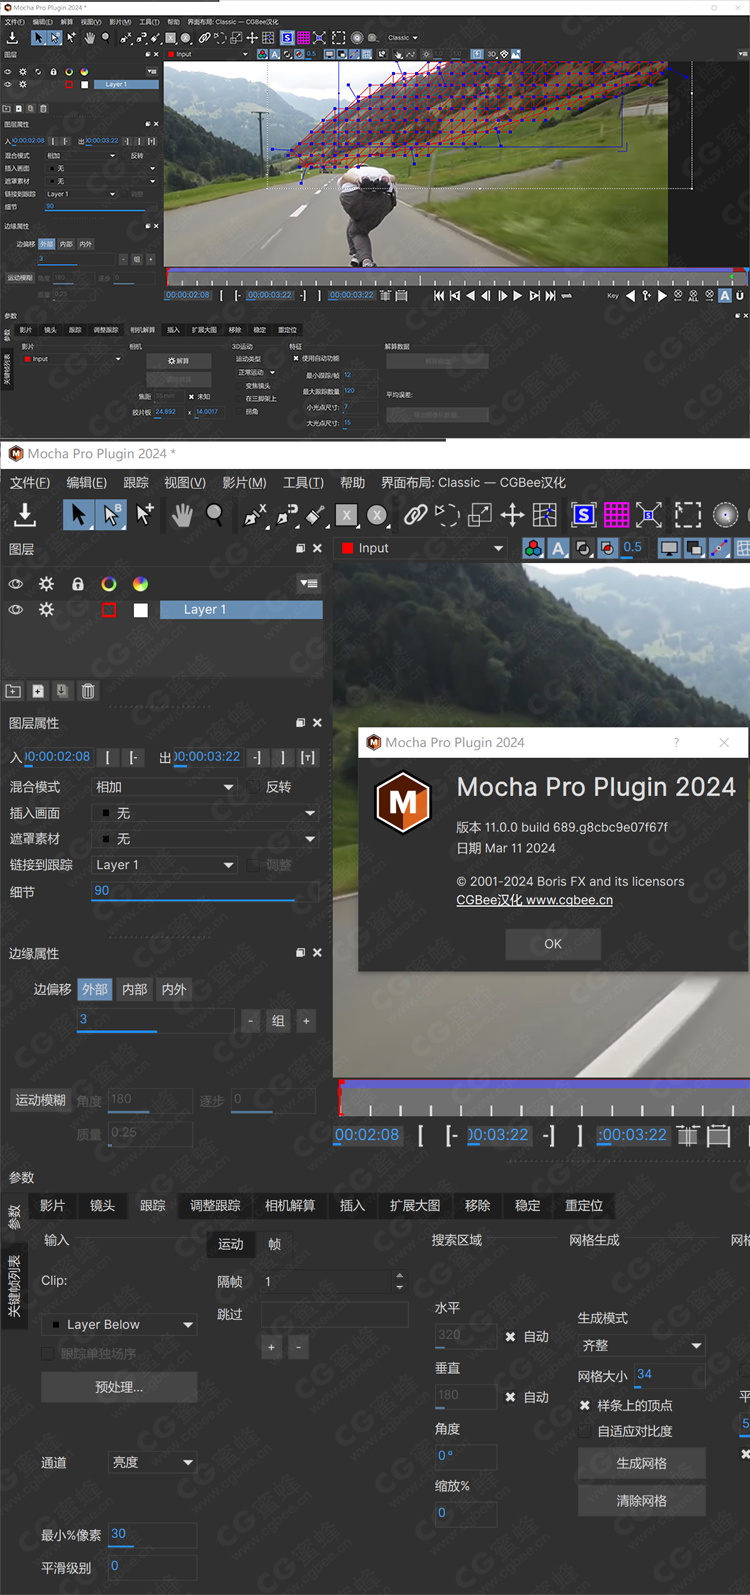This screenshot has width=750, height=1595.
Task: Click the new layer group folder icon
Action: click(x=13, y=691)
